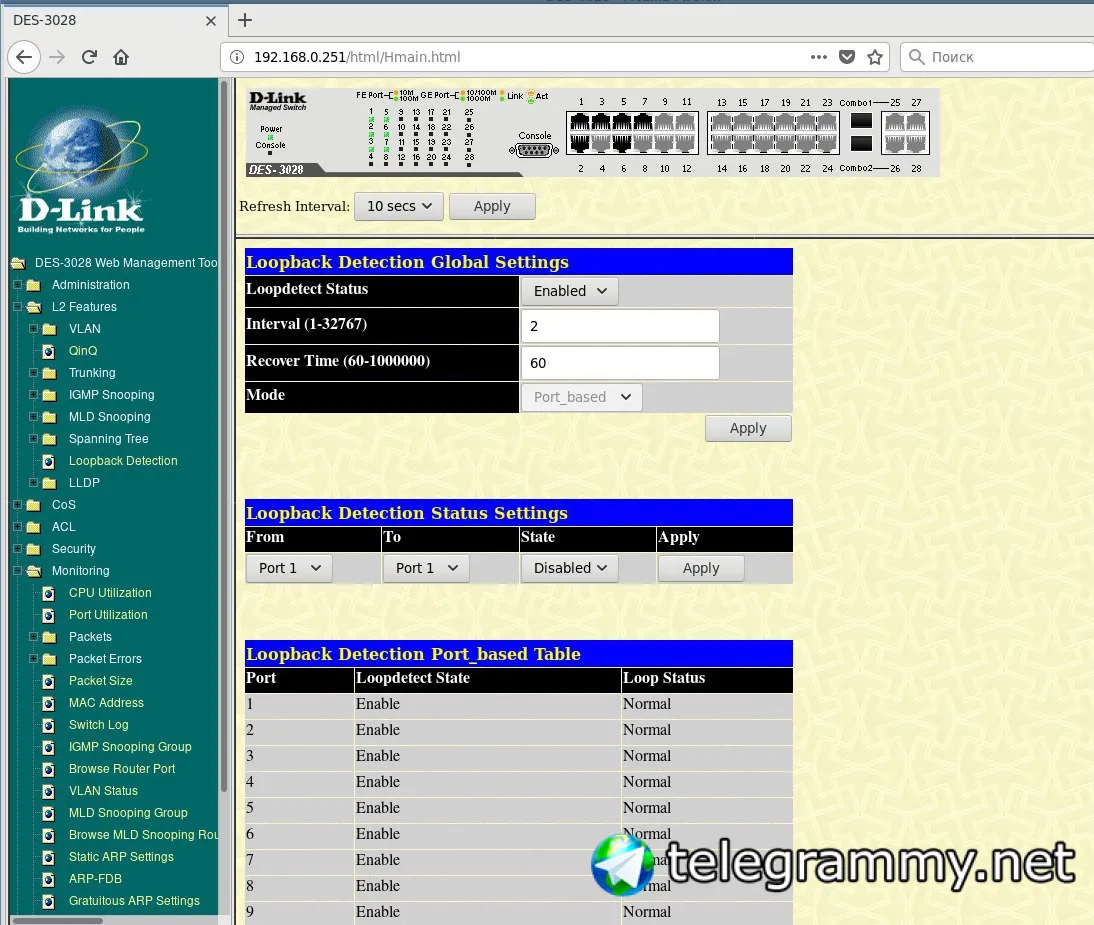Open Browse MLD Snooping Router in tree
The width and height of the screenshot is (1094, 925).
143,835
